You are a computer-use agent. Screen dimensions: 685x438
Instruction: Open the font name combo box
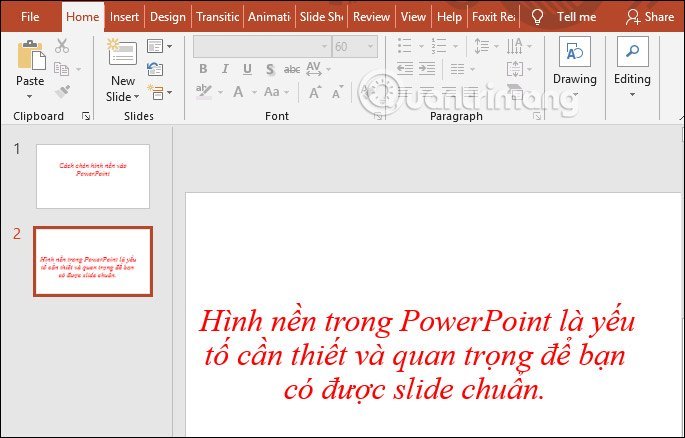(x=262, y=46)
